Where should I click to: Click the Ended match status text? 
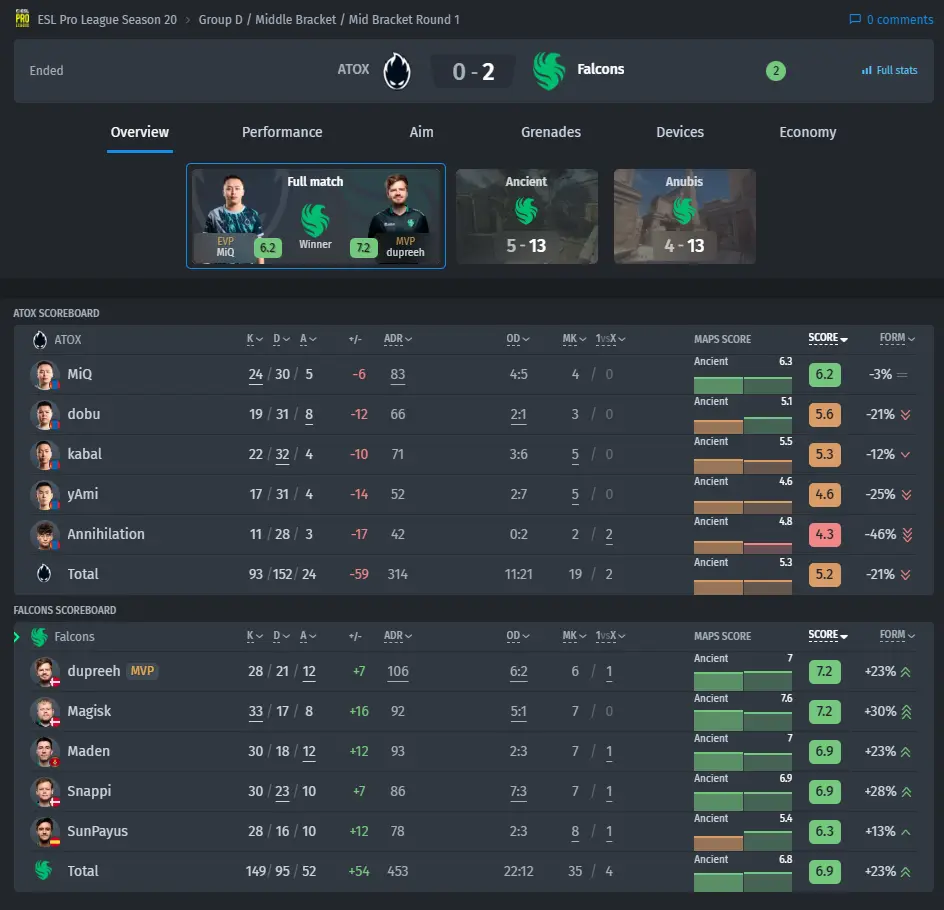46,71
